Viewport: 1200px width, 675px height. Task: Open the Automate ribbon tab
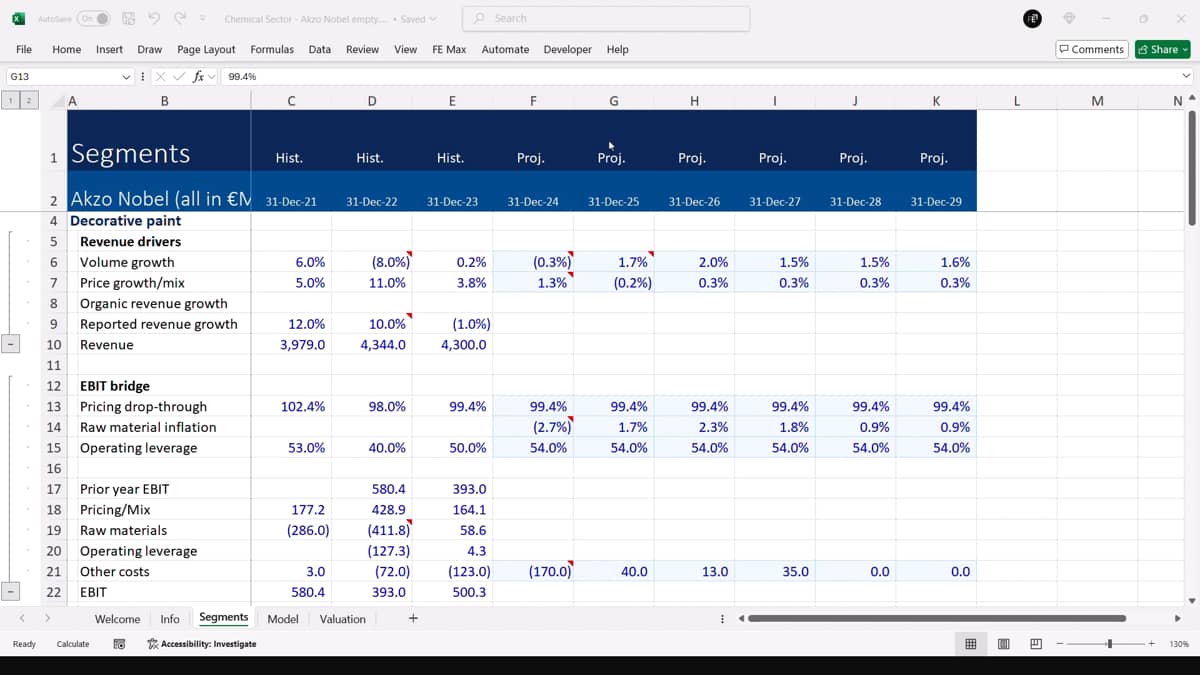click(505, 49)
